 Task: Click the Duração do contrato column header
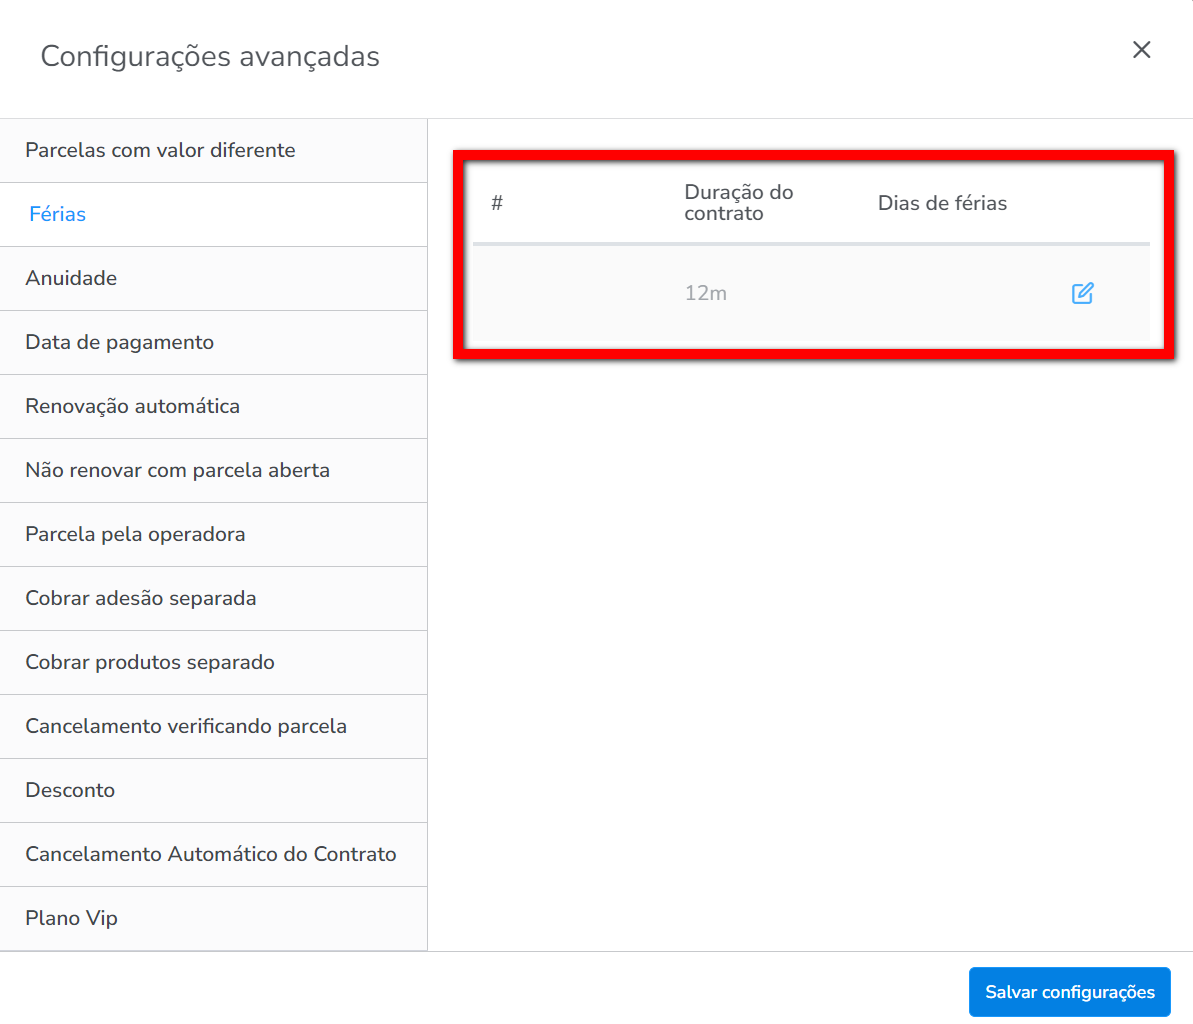[x=738, y=203]
